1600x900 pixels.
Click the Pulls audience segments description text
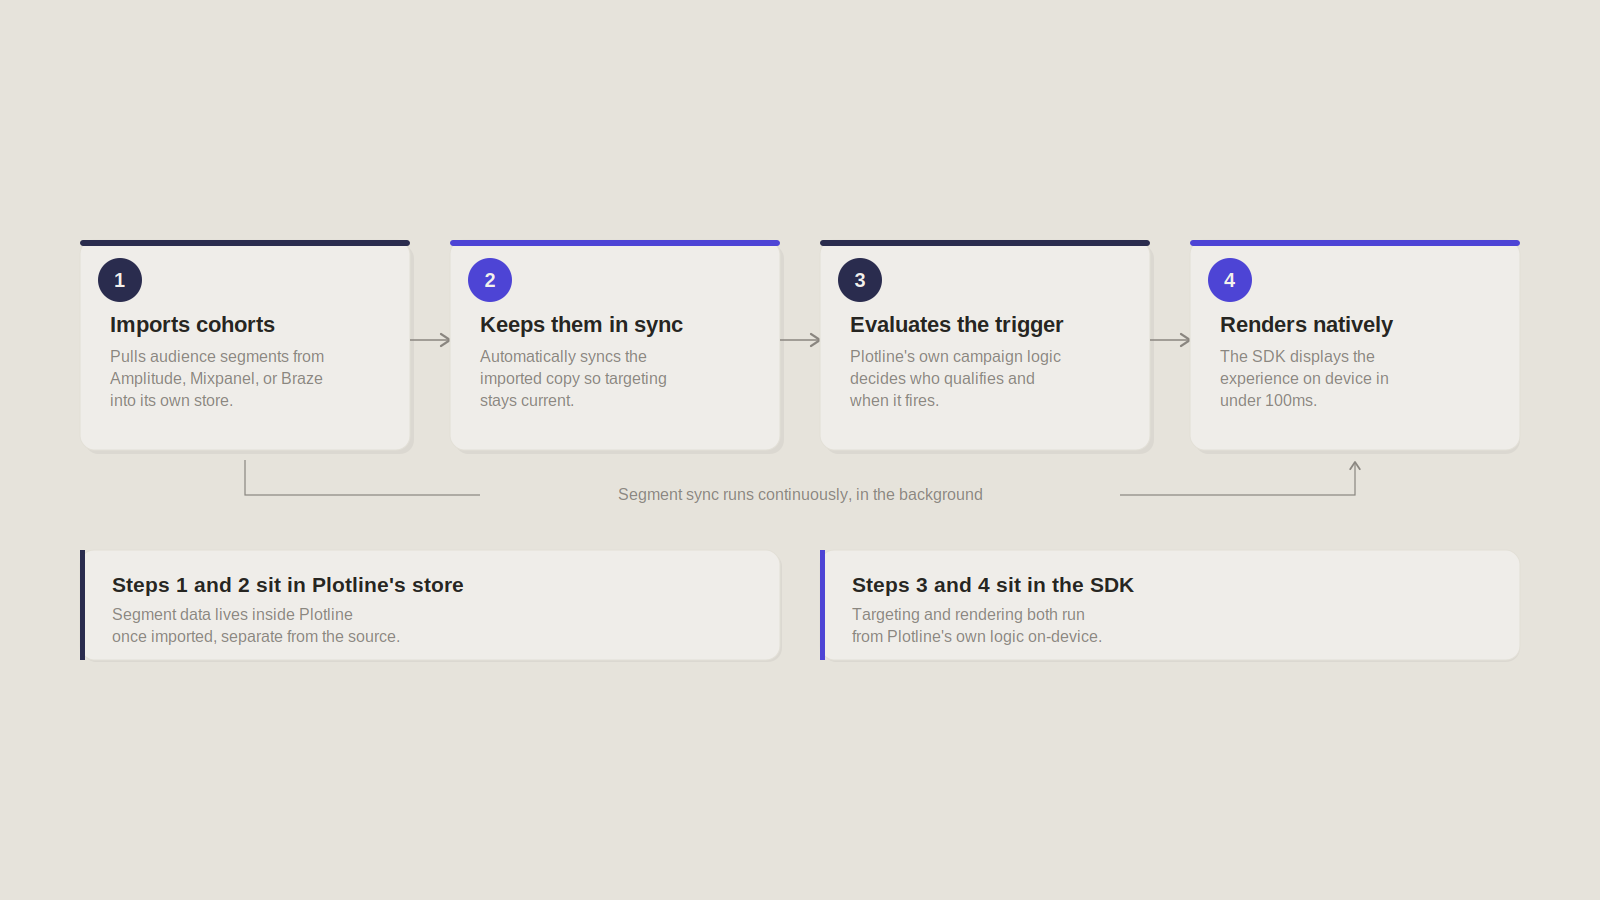coord(217,378)
